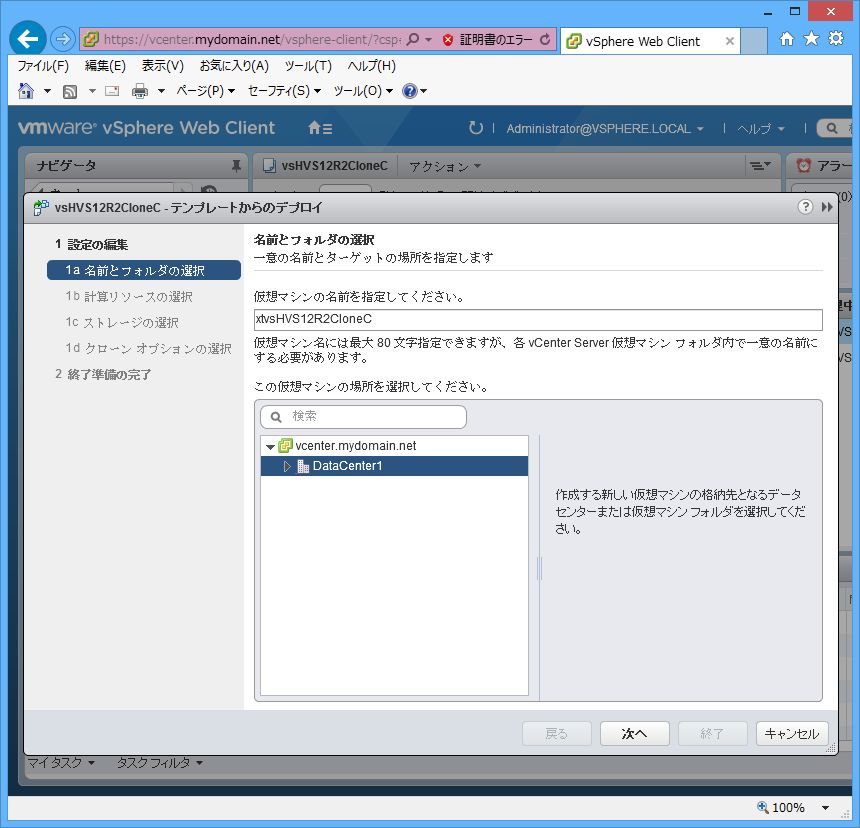The height and width of the screenshot is (828, 860).
Task: Open the 編集(E) menu
Action: 105,66
